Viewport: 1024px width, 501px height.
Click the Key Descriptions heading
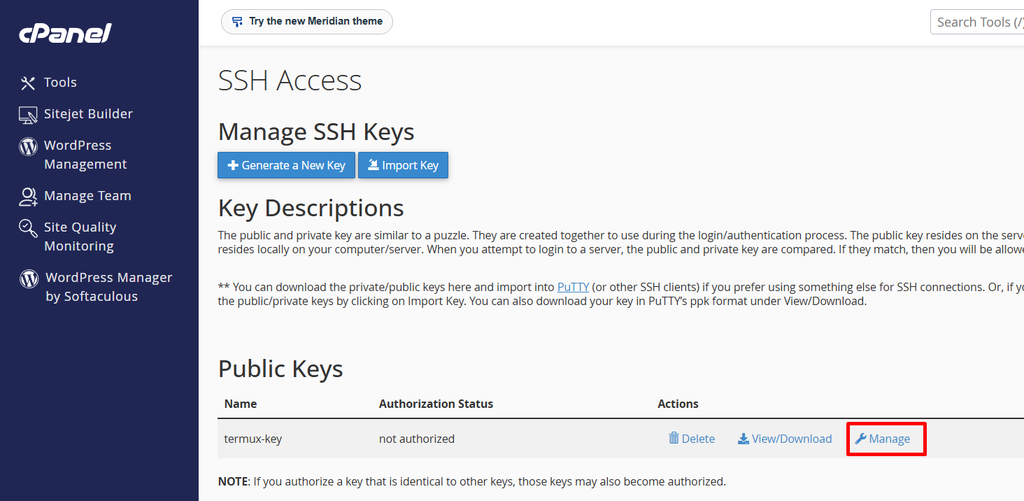(311, 208)
